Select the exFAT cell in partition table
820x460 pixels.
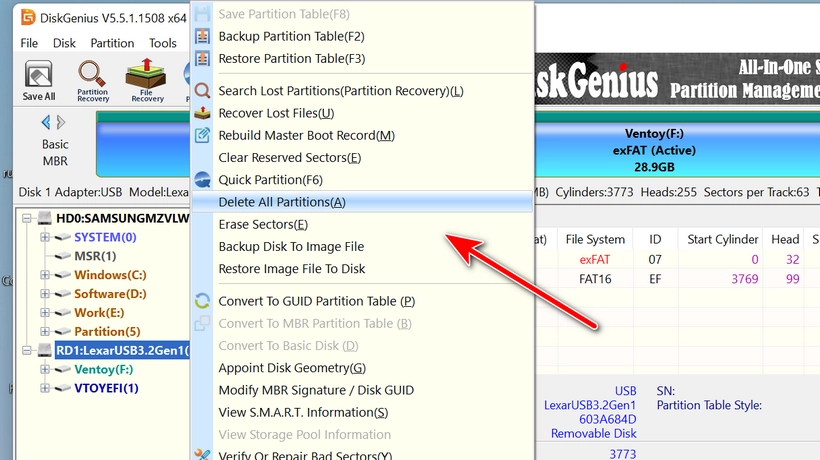pos(595,259)
